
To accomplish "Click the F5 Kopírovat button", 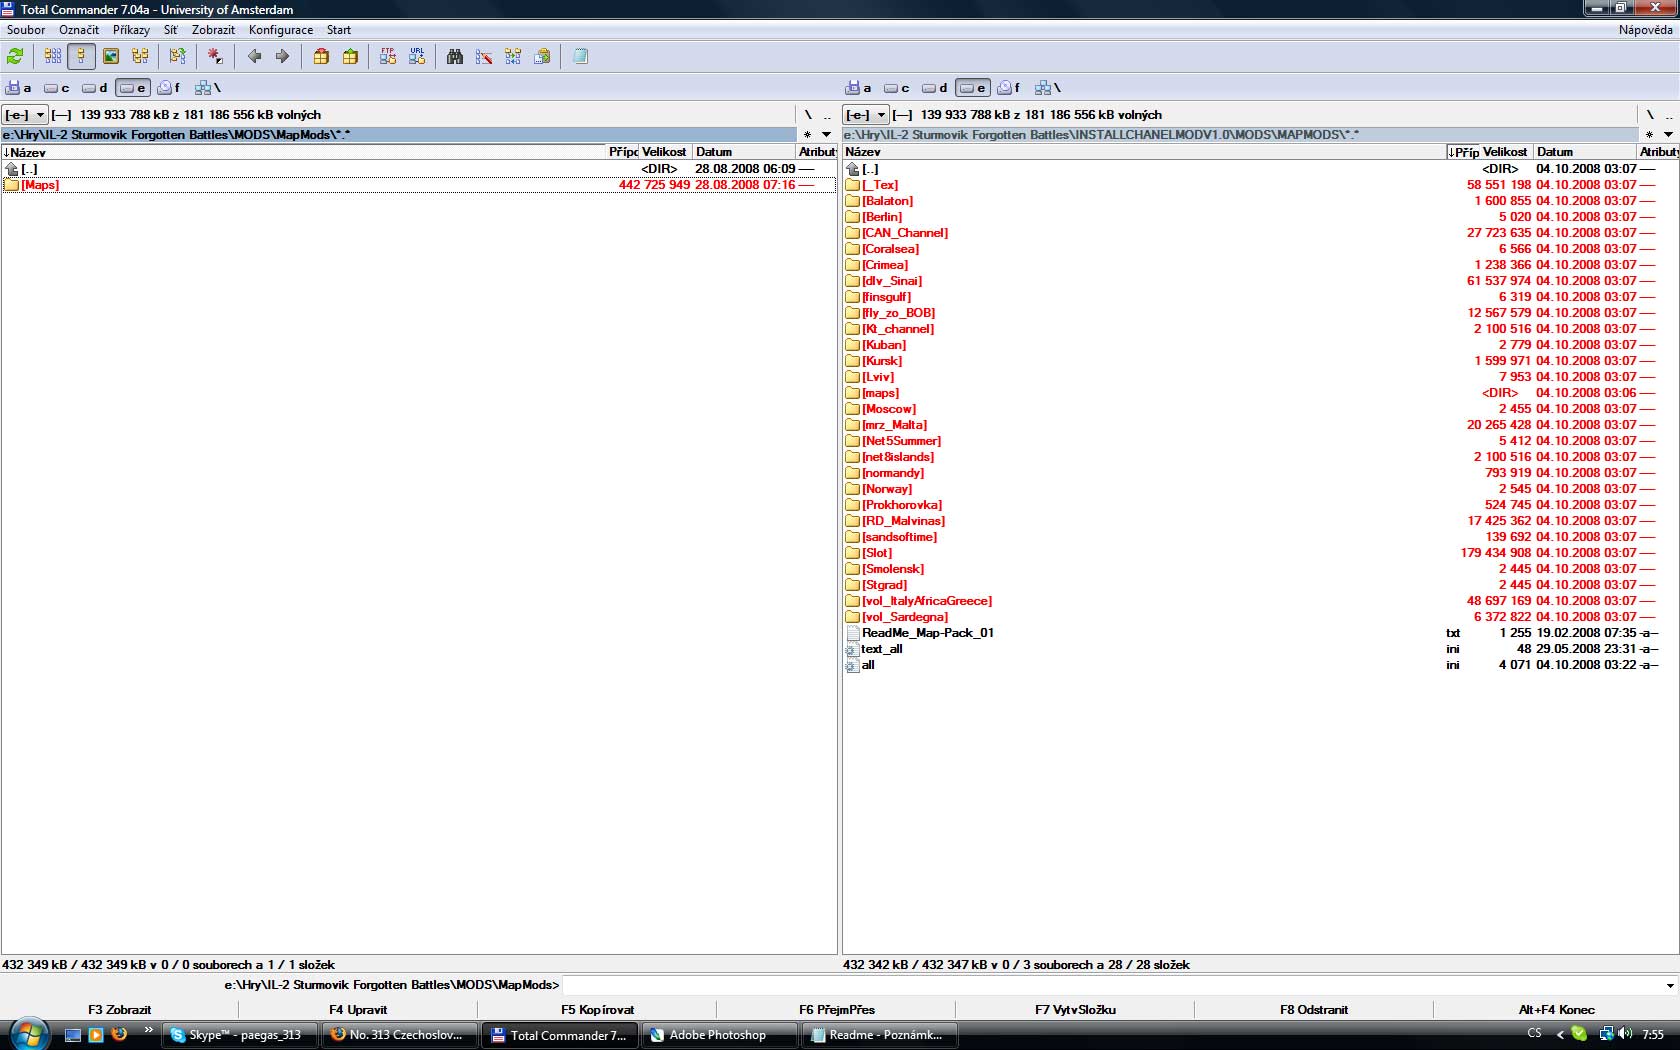I will pyautogui.click(x=597, y=1010).
